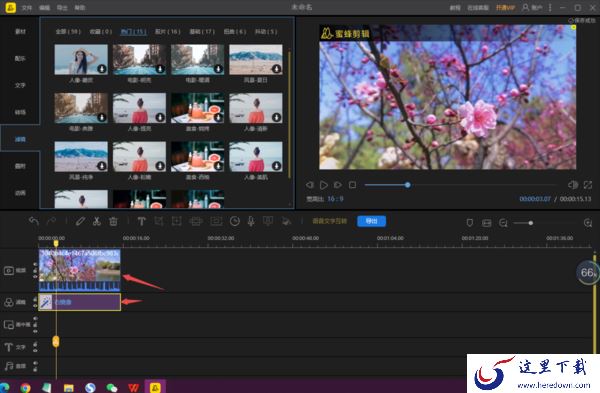Zoom out the timeline with minus magnifier
The height and width of the screenshot is (393, 600).
pyautogui.click(x=503, y=223)
